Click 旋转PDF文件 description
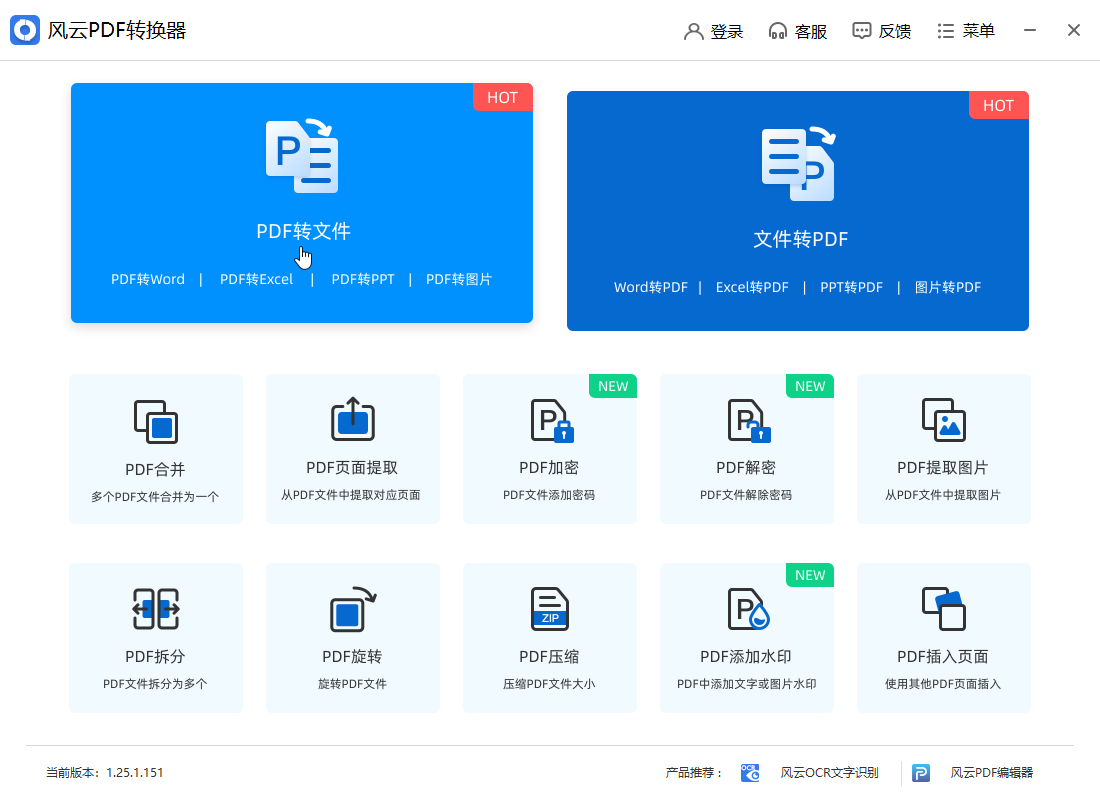Screen dimensions: 1100x800 point(352,684)
